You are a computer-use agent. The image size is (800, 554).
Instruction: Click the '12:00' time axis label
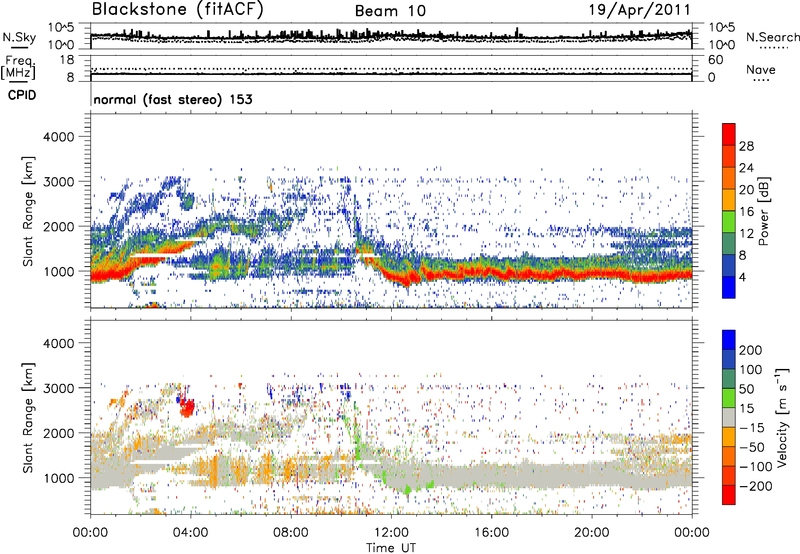tap(391, 533)
